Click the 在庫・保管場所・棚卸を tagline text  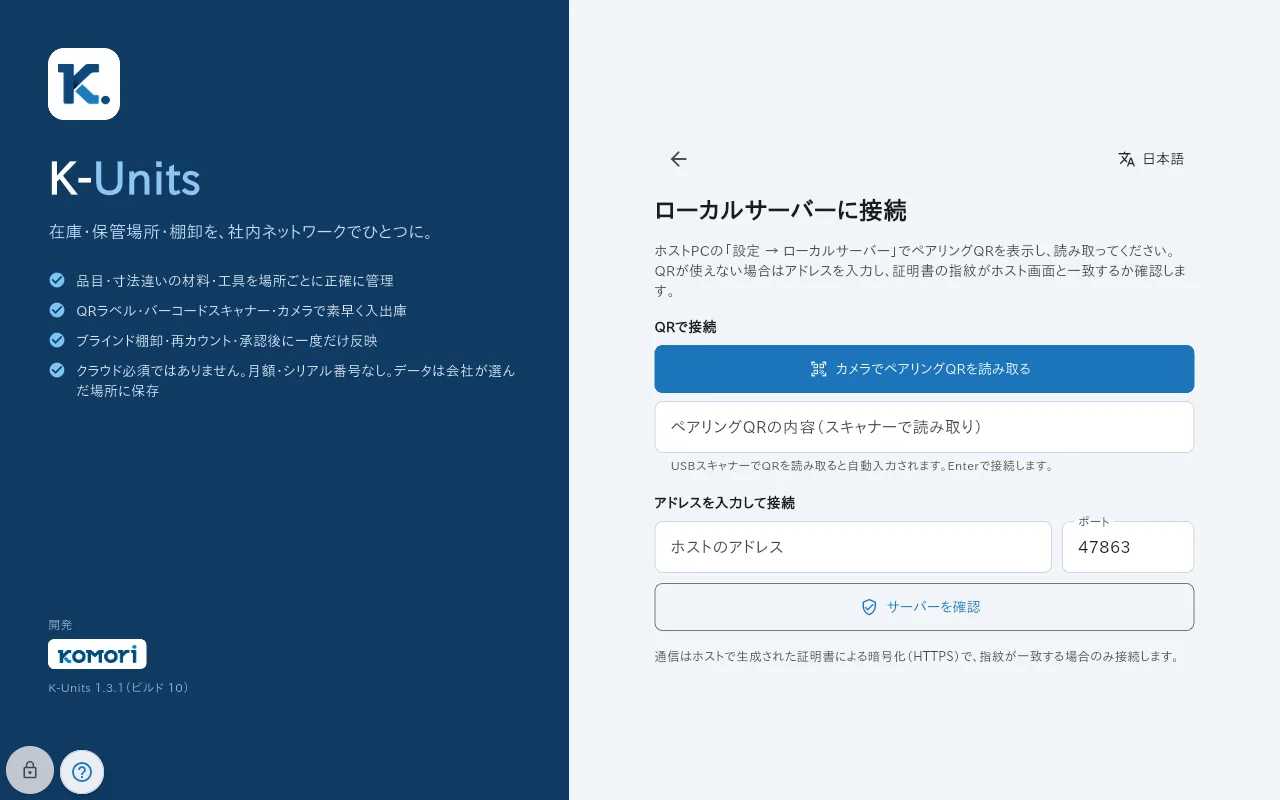pyautogui.click(x=242, y=232)
